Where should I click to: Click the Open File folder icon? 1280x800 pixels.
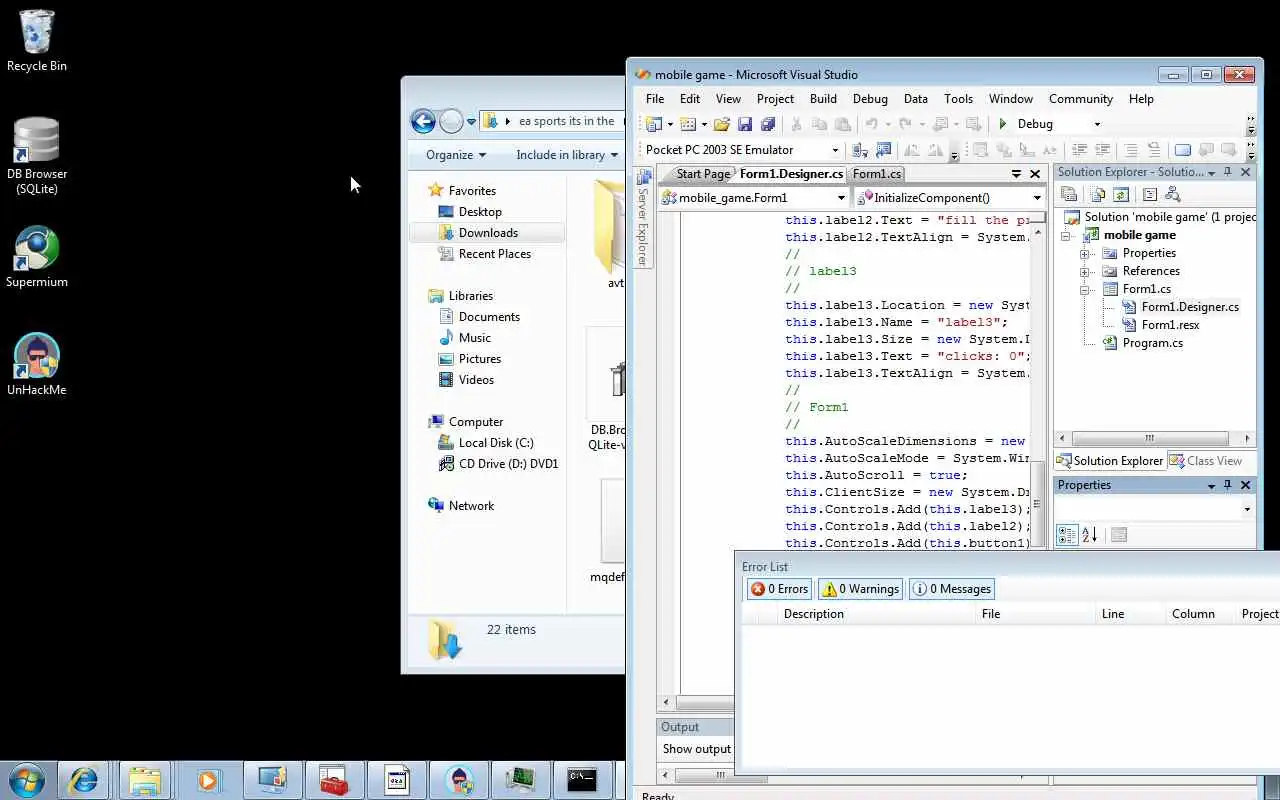pyautogui.click(x=722, y=124)
